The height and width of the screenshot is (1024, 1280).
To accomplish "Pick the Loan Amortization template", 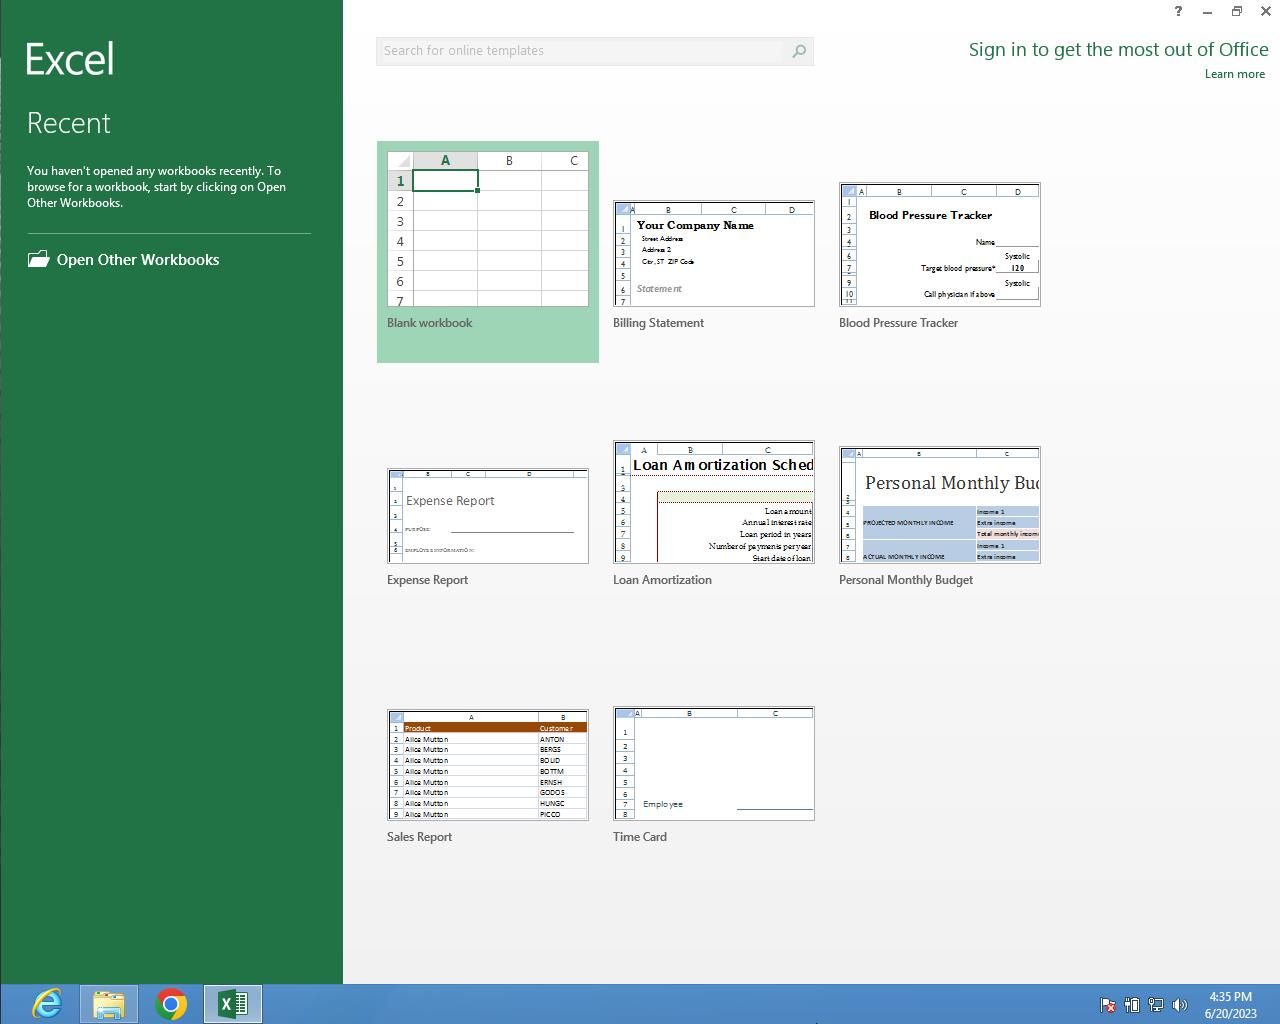I will point(714,502).
